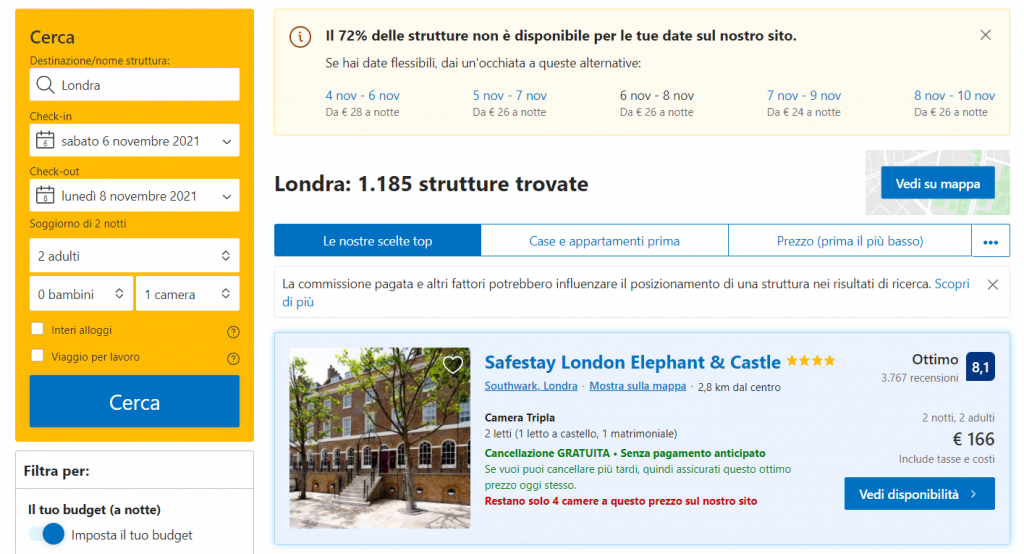Click the heart icon on the hotel photo
1024x554 pixels.
[x=453, y=365]
